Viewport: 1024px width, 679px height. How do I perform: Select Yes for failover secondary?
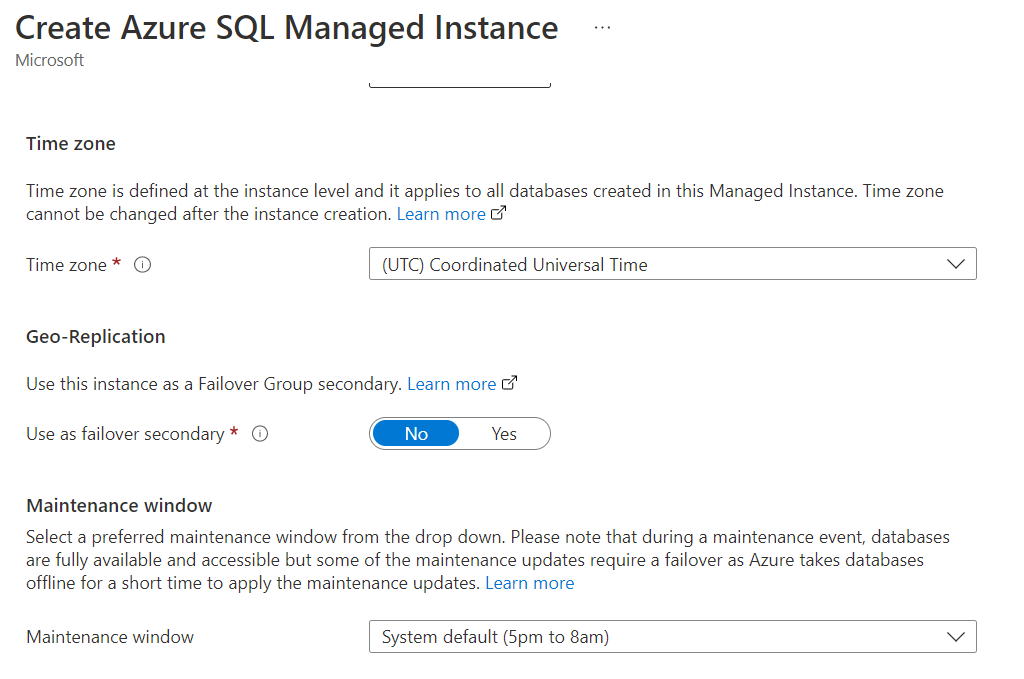(x=504, y=434)
